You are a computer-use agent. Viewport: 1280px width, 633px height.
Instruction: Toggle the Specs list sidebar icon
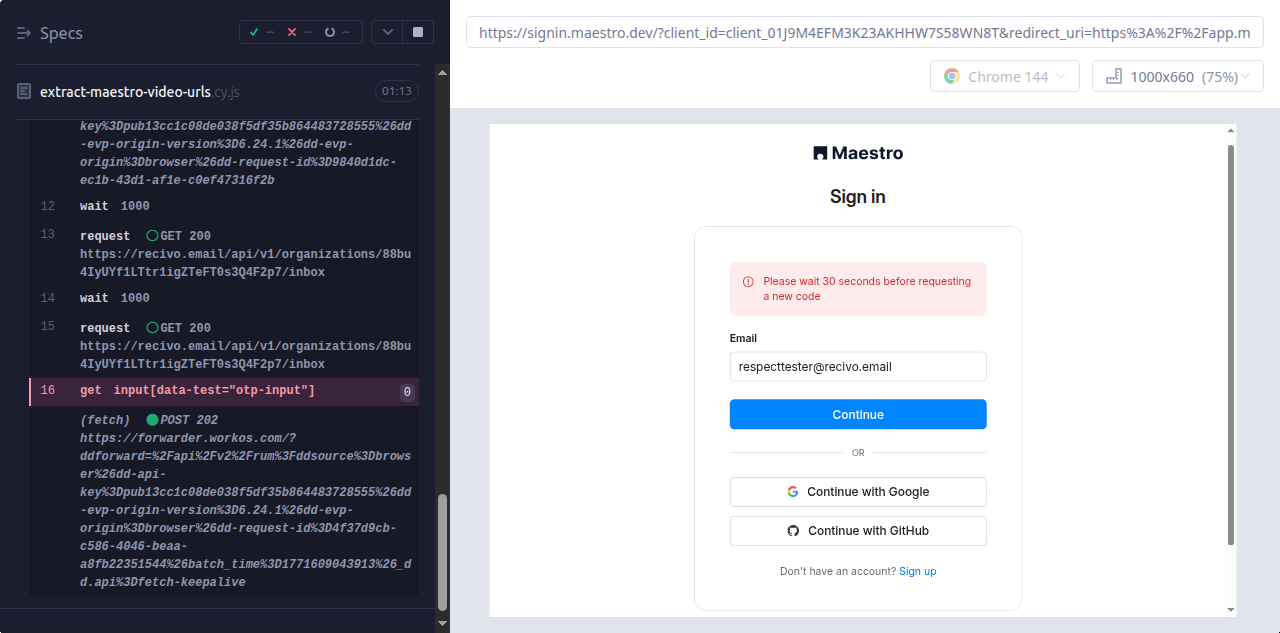(24, 33)
